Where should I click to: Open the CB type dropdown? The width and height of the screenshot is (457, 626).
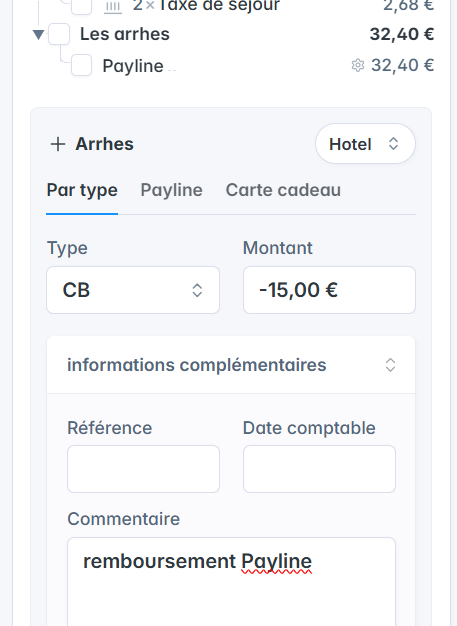pyautogui.click(x=133, y=290)
